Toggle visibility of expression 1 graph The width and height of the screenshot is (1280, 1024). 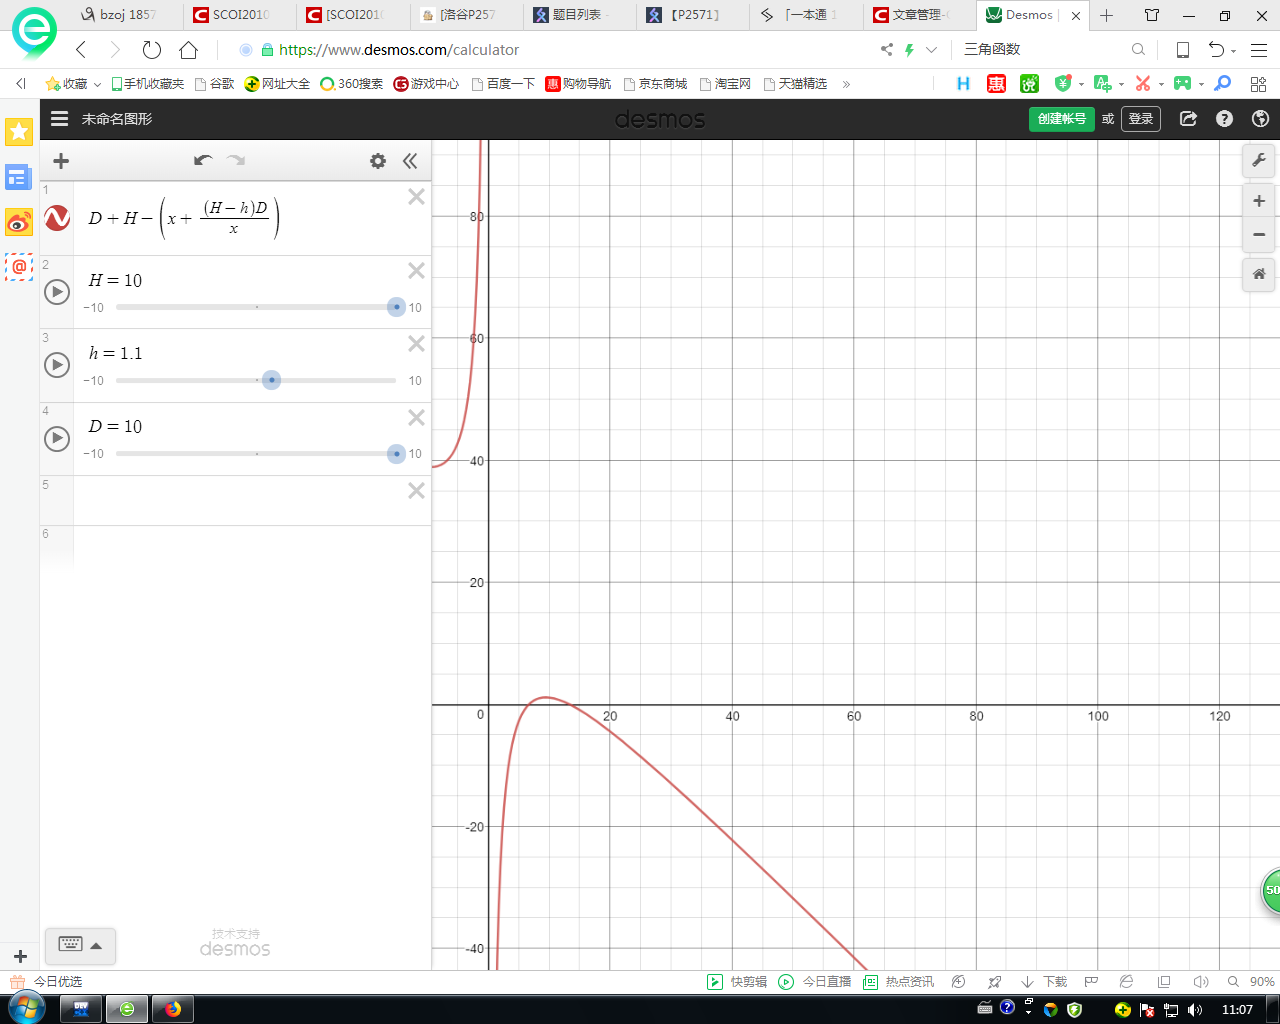pos(57,218)
